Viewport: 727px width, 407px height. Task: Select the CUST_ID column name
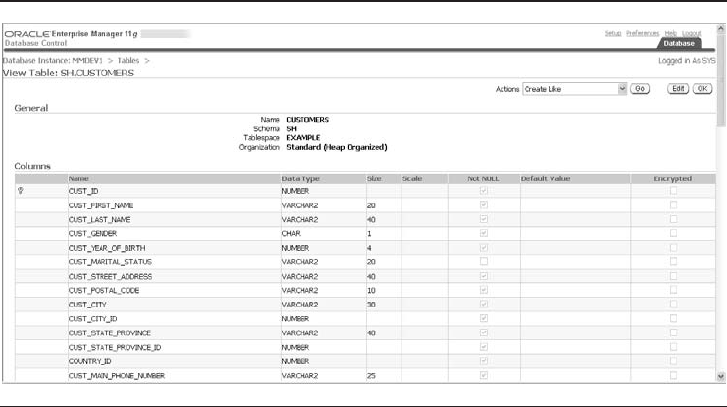[83, 191]
